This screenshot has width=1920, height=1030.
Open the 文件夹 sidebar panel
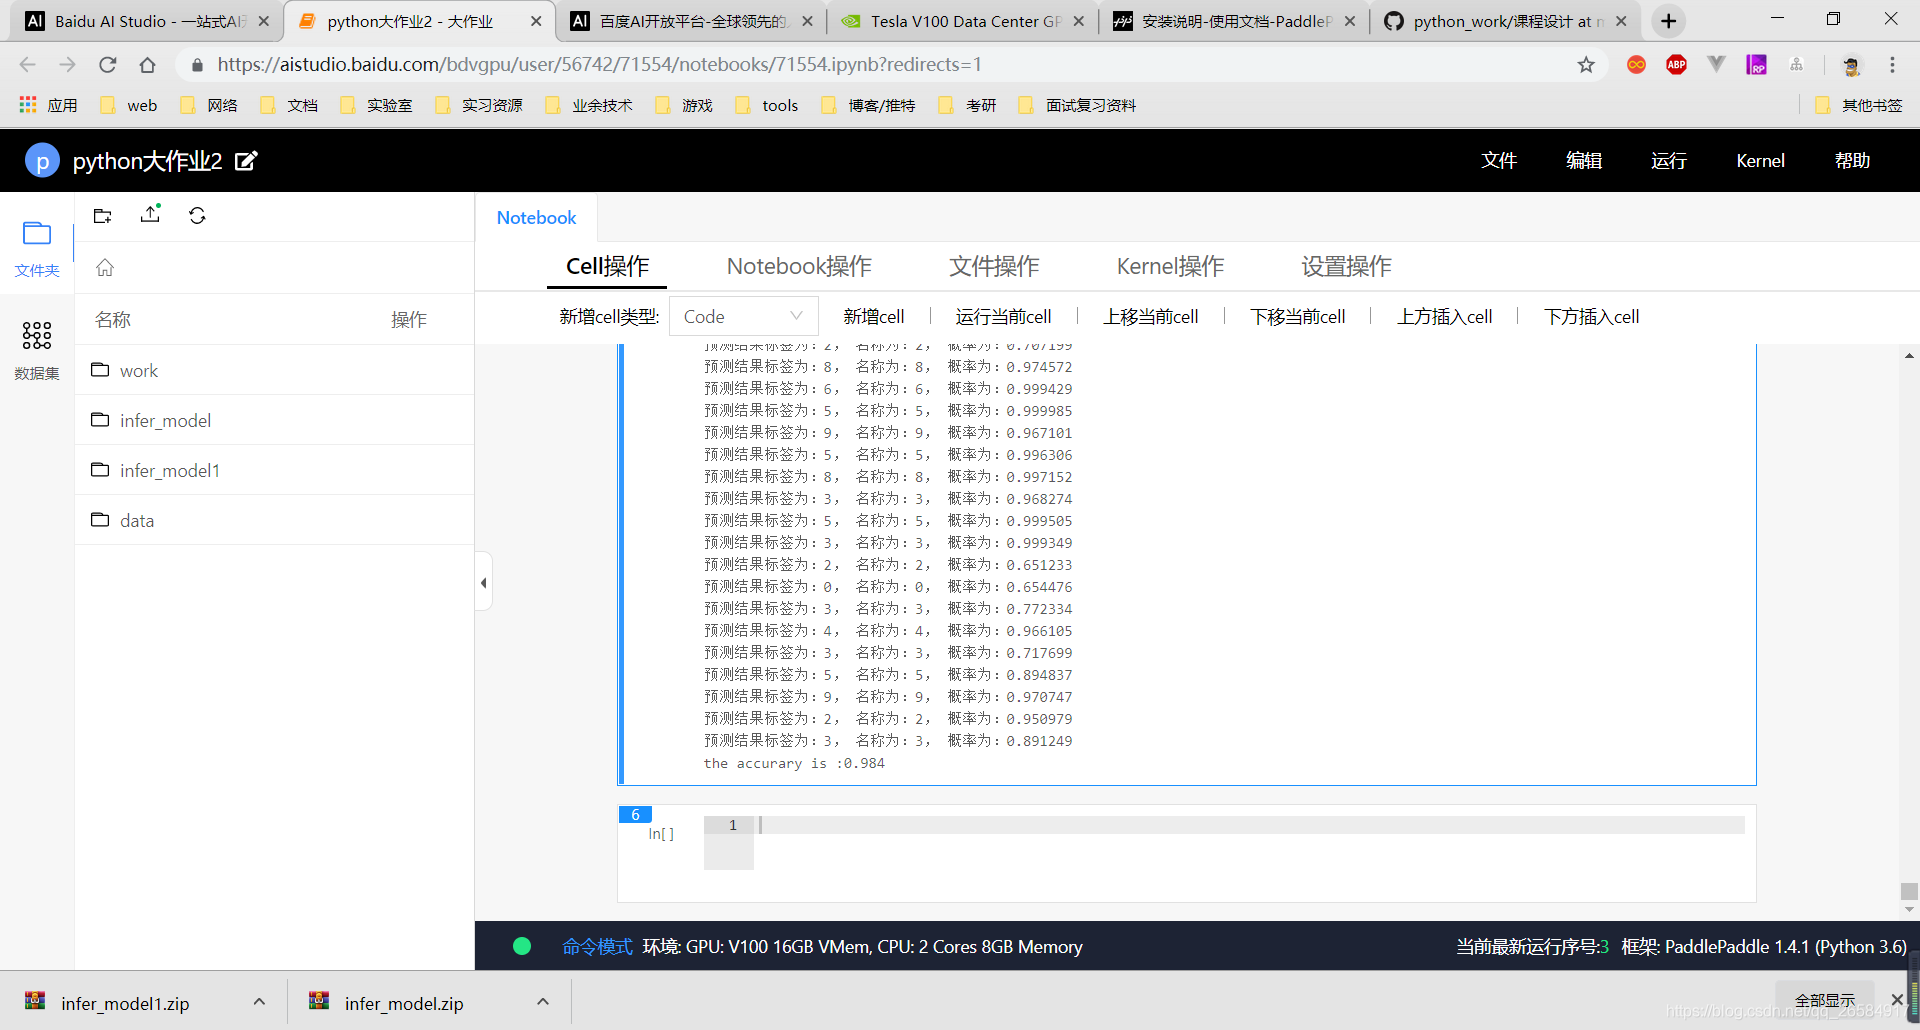pyautogui.click(x=37, y=248)
